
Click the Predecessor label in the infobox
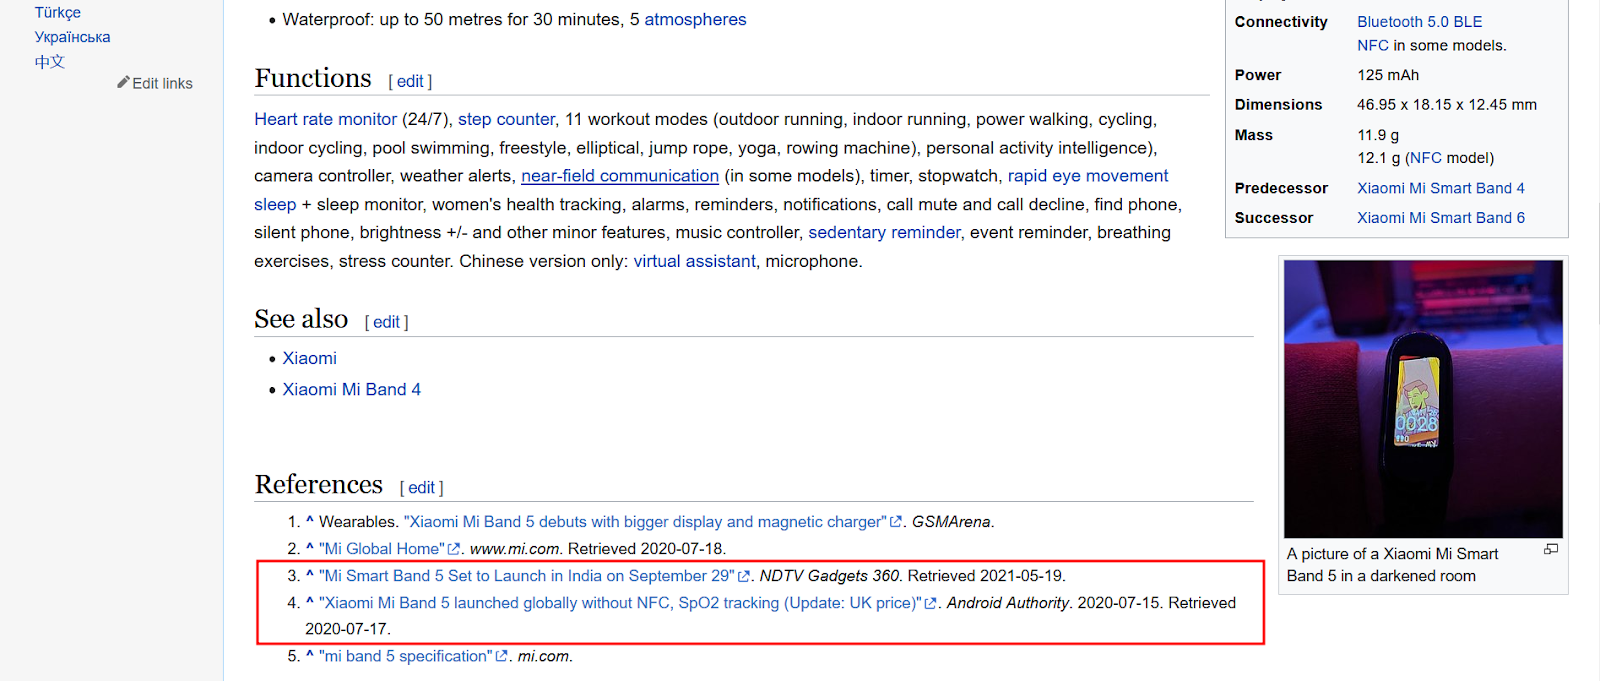pos(1281,188)
